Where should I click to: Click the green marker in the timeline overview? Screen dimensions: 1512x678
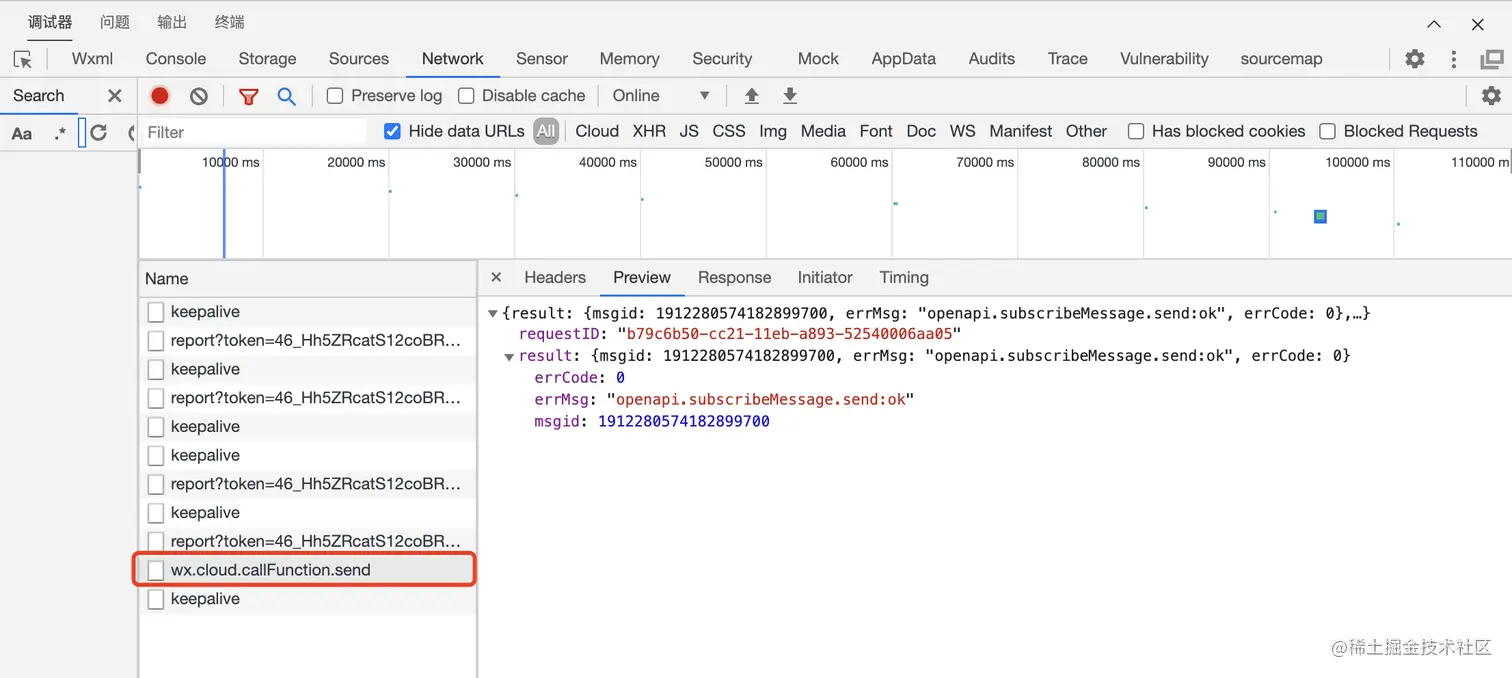(x=1320, y=216)
